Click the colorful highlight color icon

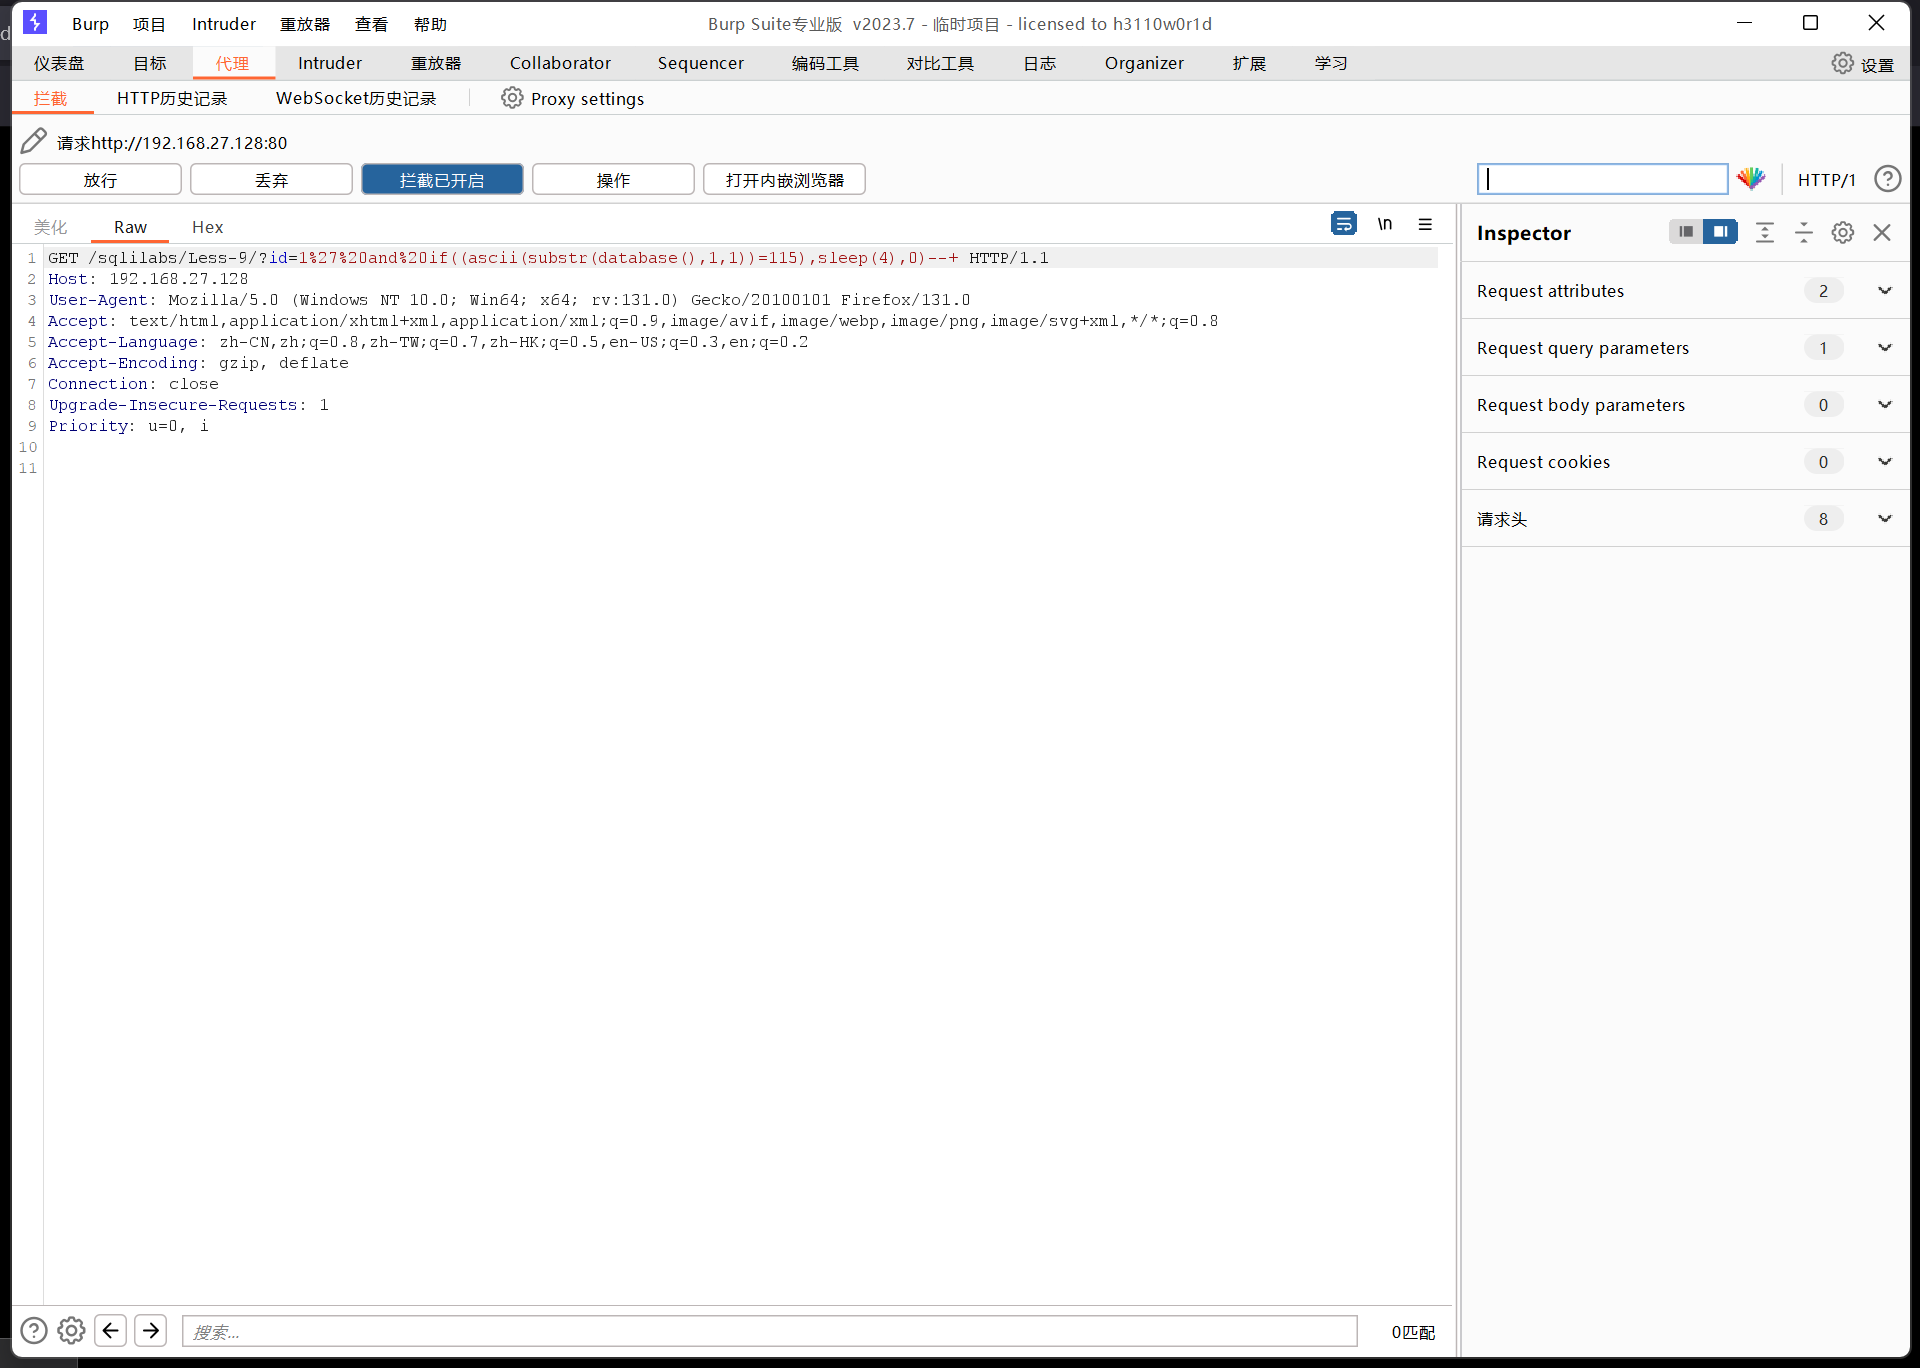(x=1750, y=179)
